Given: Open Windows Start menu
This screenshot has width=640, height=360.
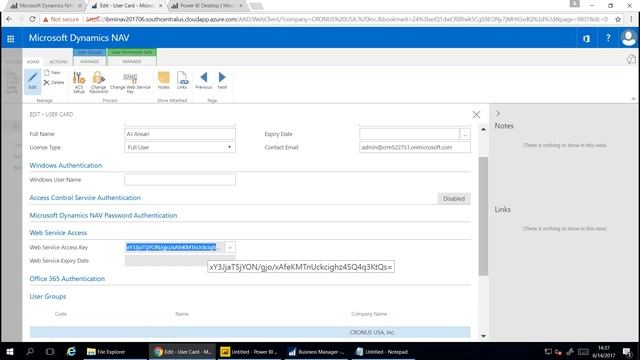Looking at the screenshot, I should click(10, 351).
